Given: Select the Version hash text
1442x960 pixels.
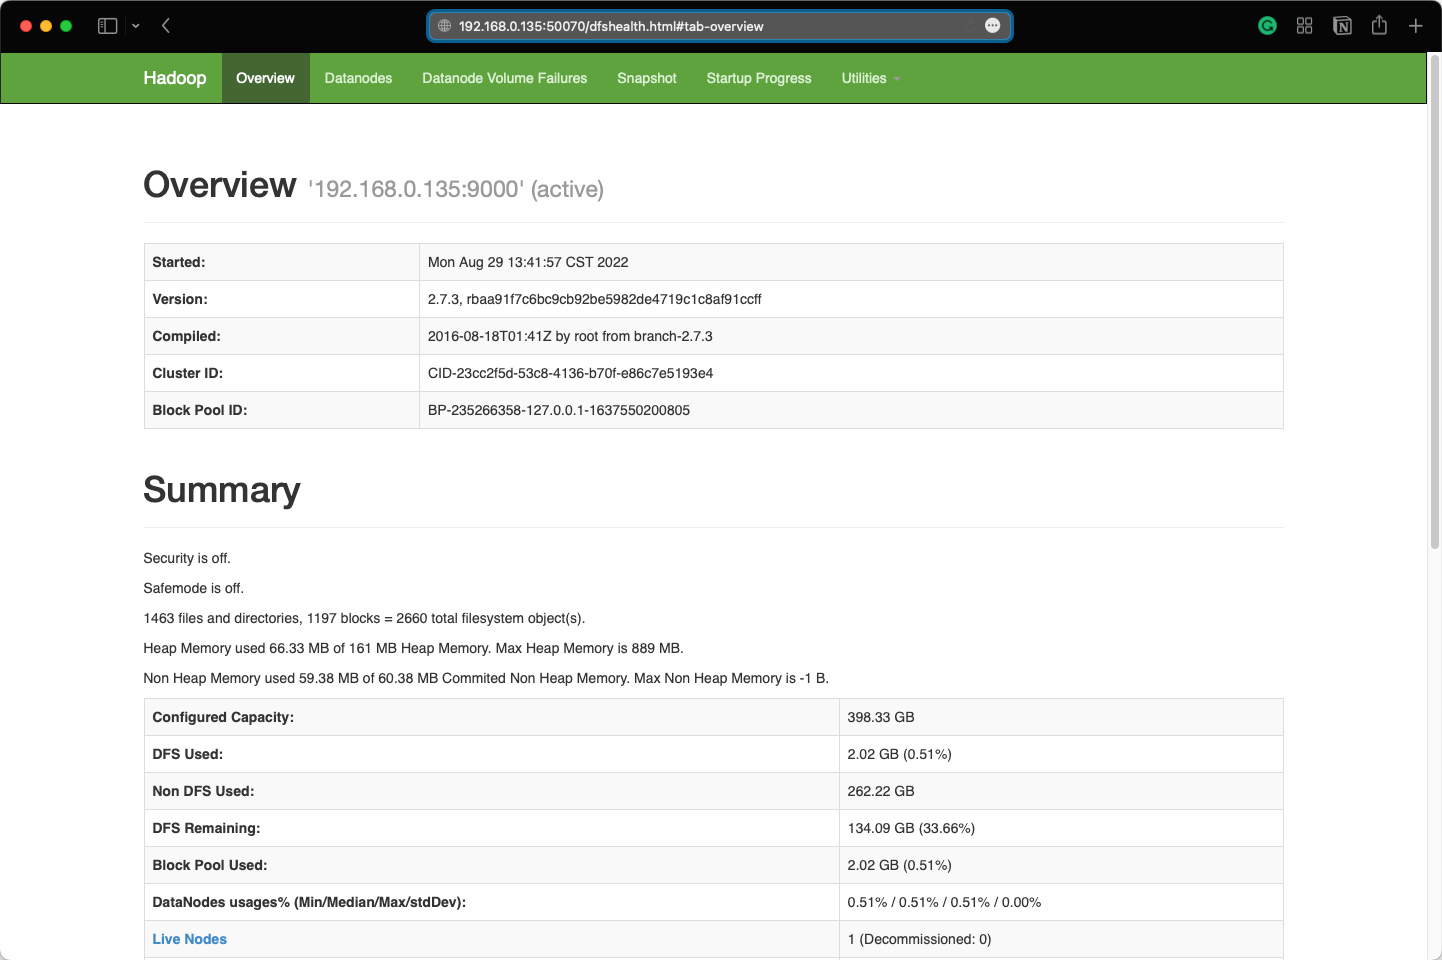Looking at the screenshot, I should (614, 299).
